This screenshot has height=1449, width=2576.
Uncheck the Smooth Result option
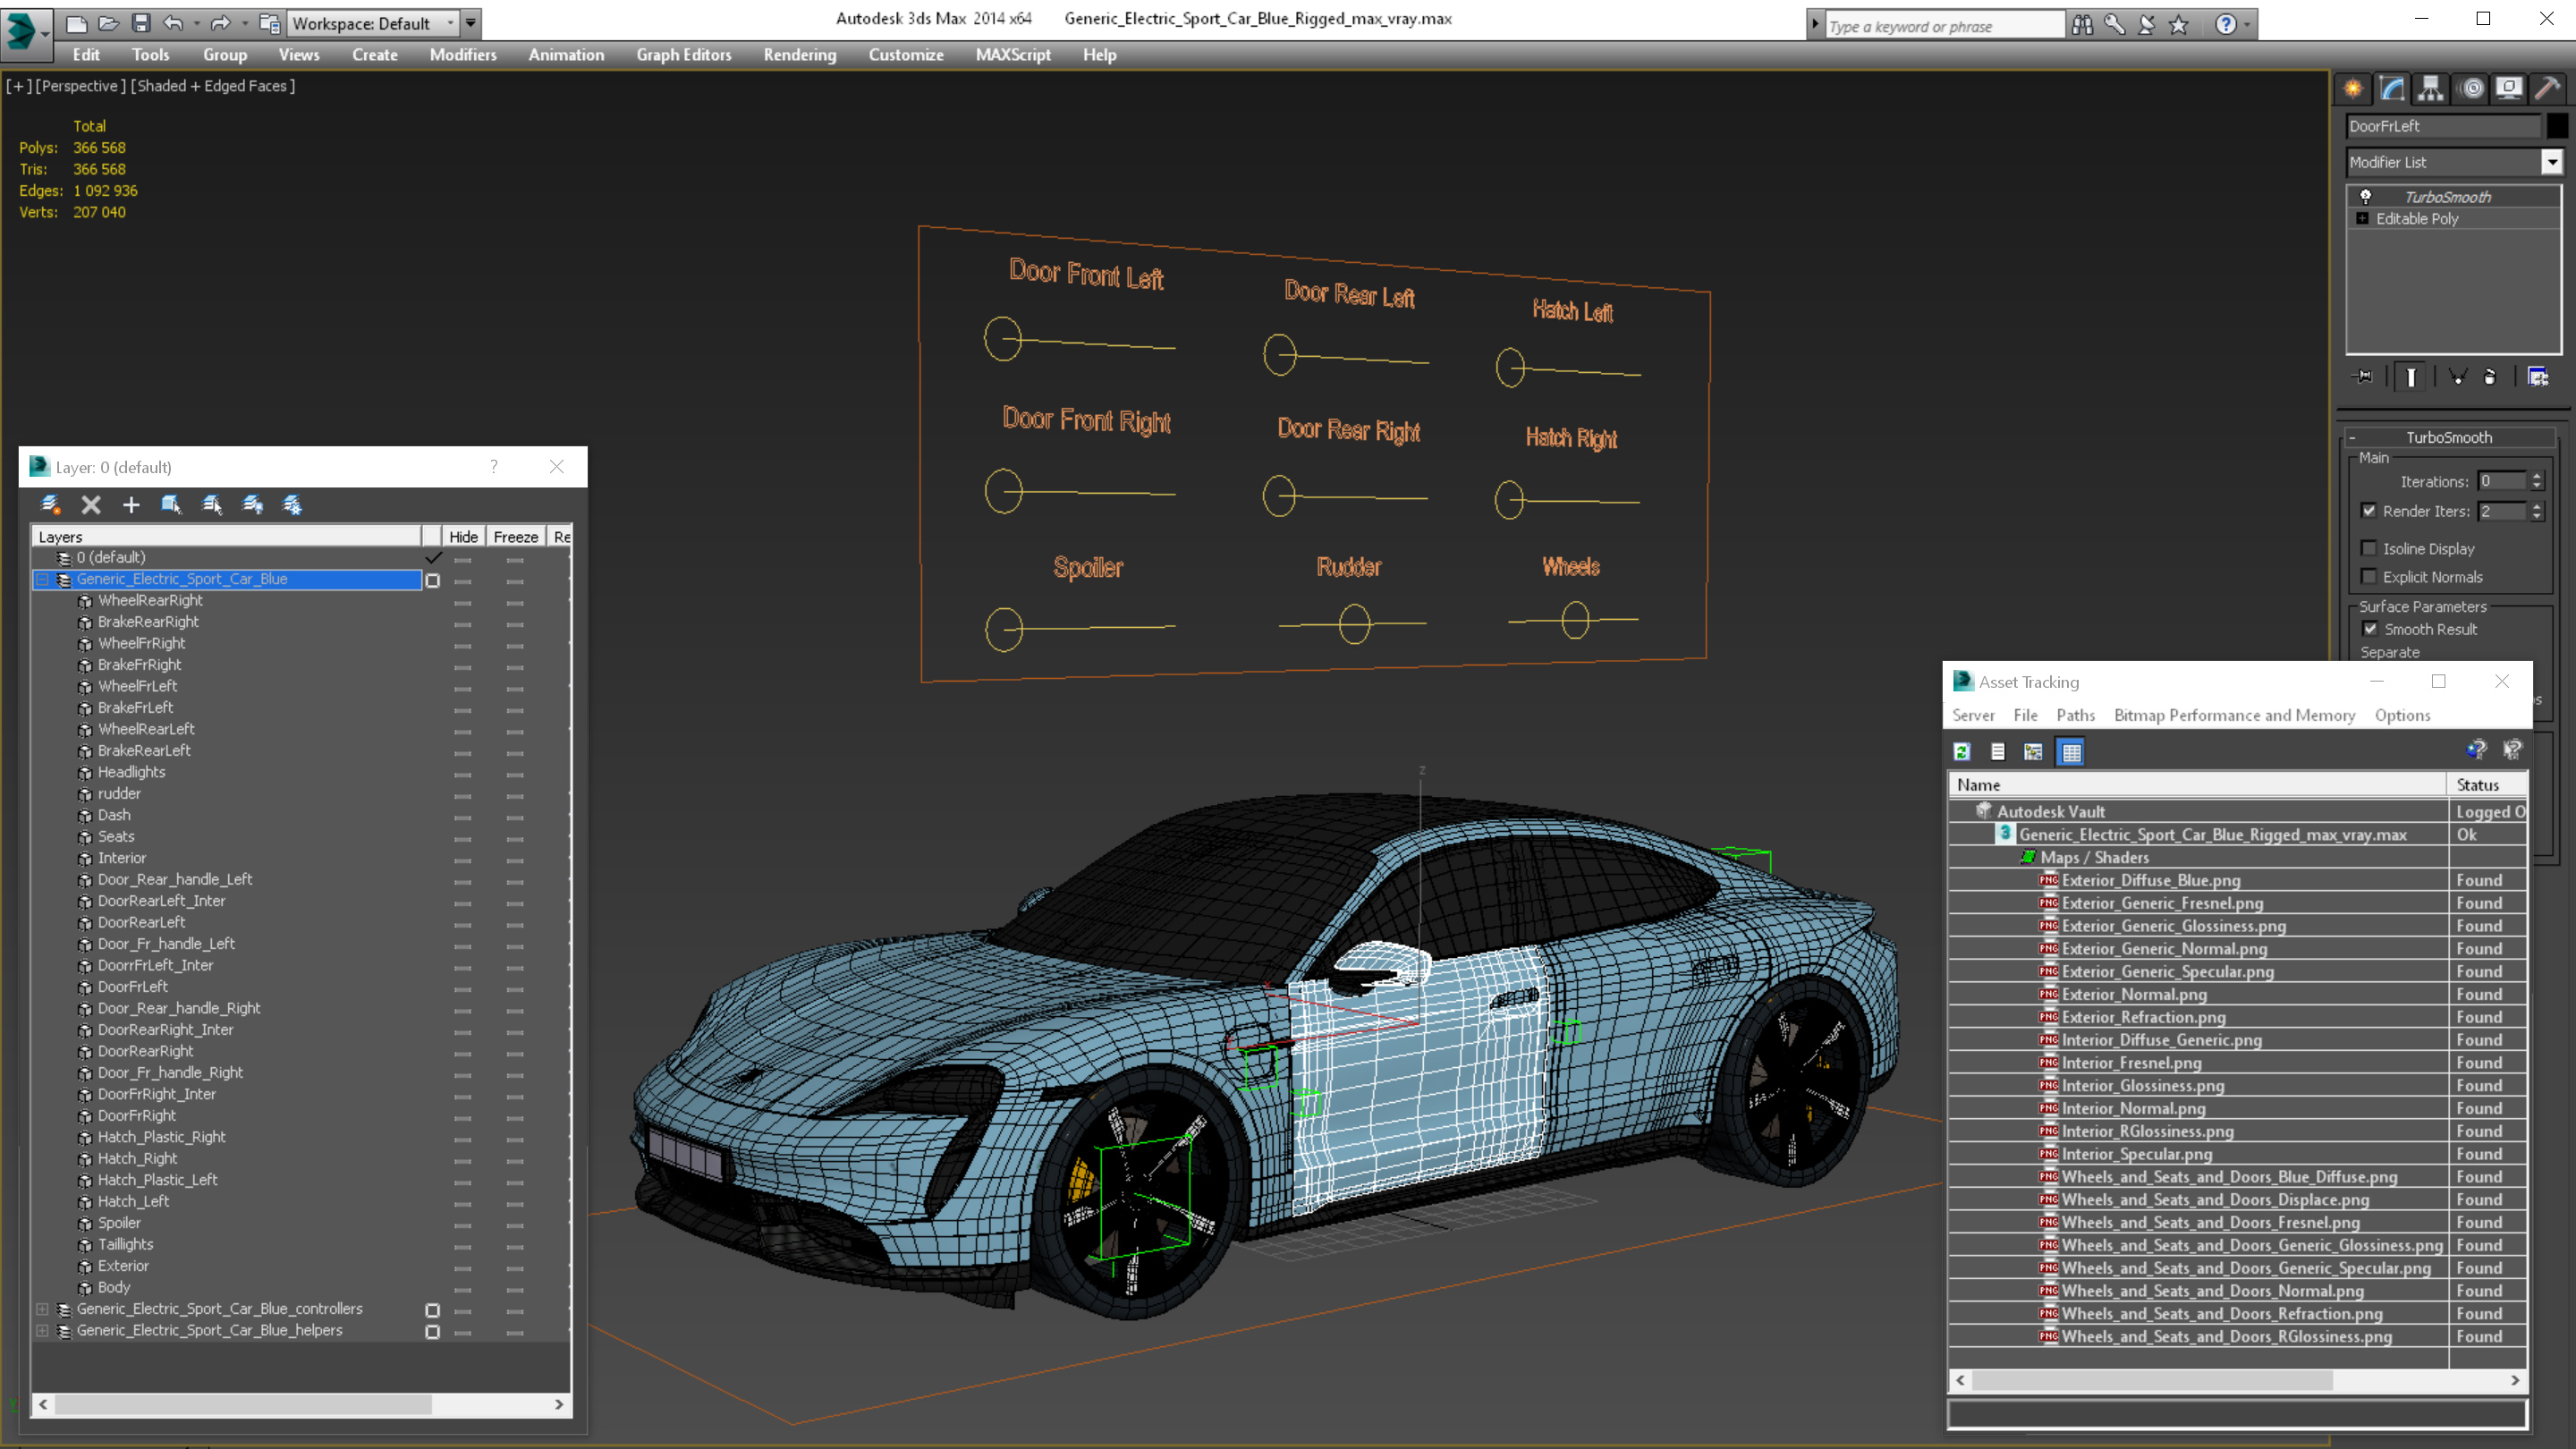(x=2370, y=629)
